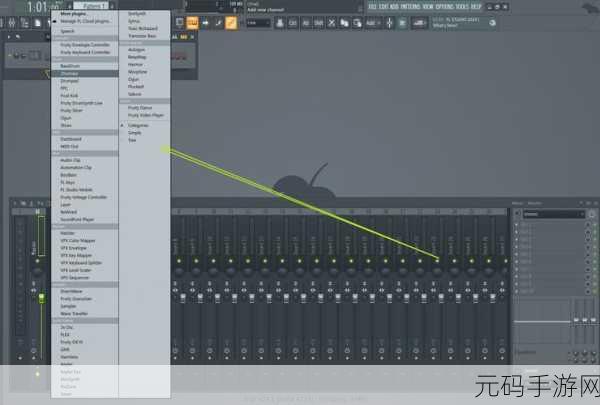Select Audio Clip from the plugin list
This screenshot has height=405, width=600.
pyautogui.click(x=70, y=160)
